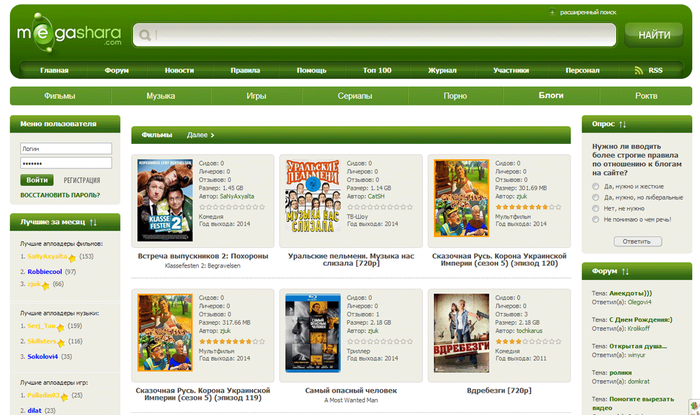700x415 pixels.
Task: Toggle the arrows icon in Форум header
Action: pos(625,271)
